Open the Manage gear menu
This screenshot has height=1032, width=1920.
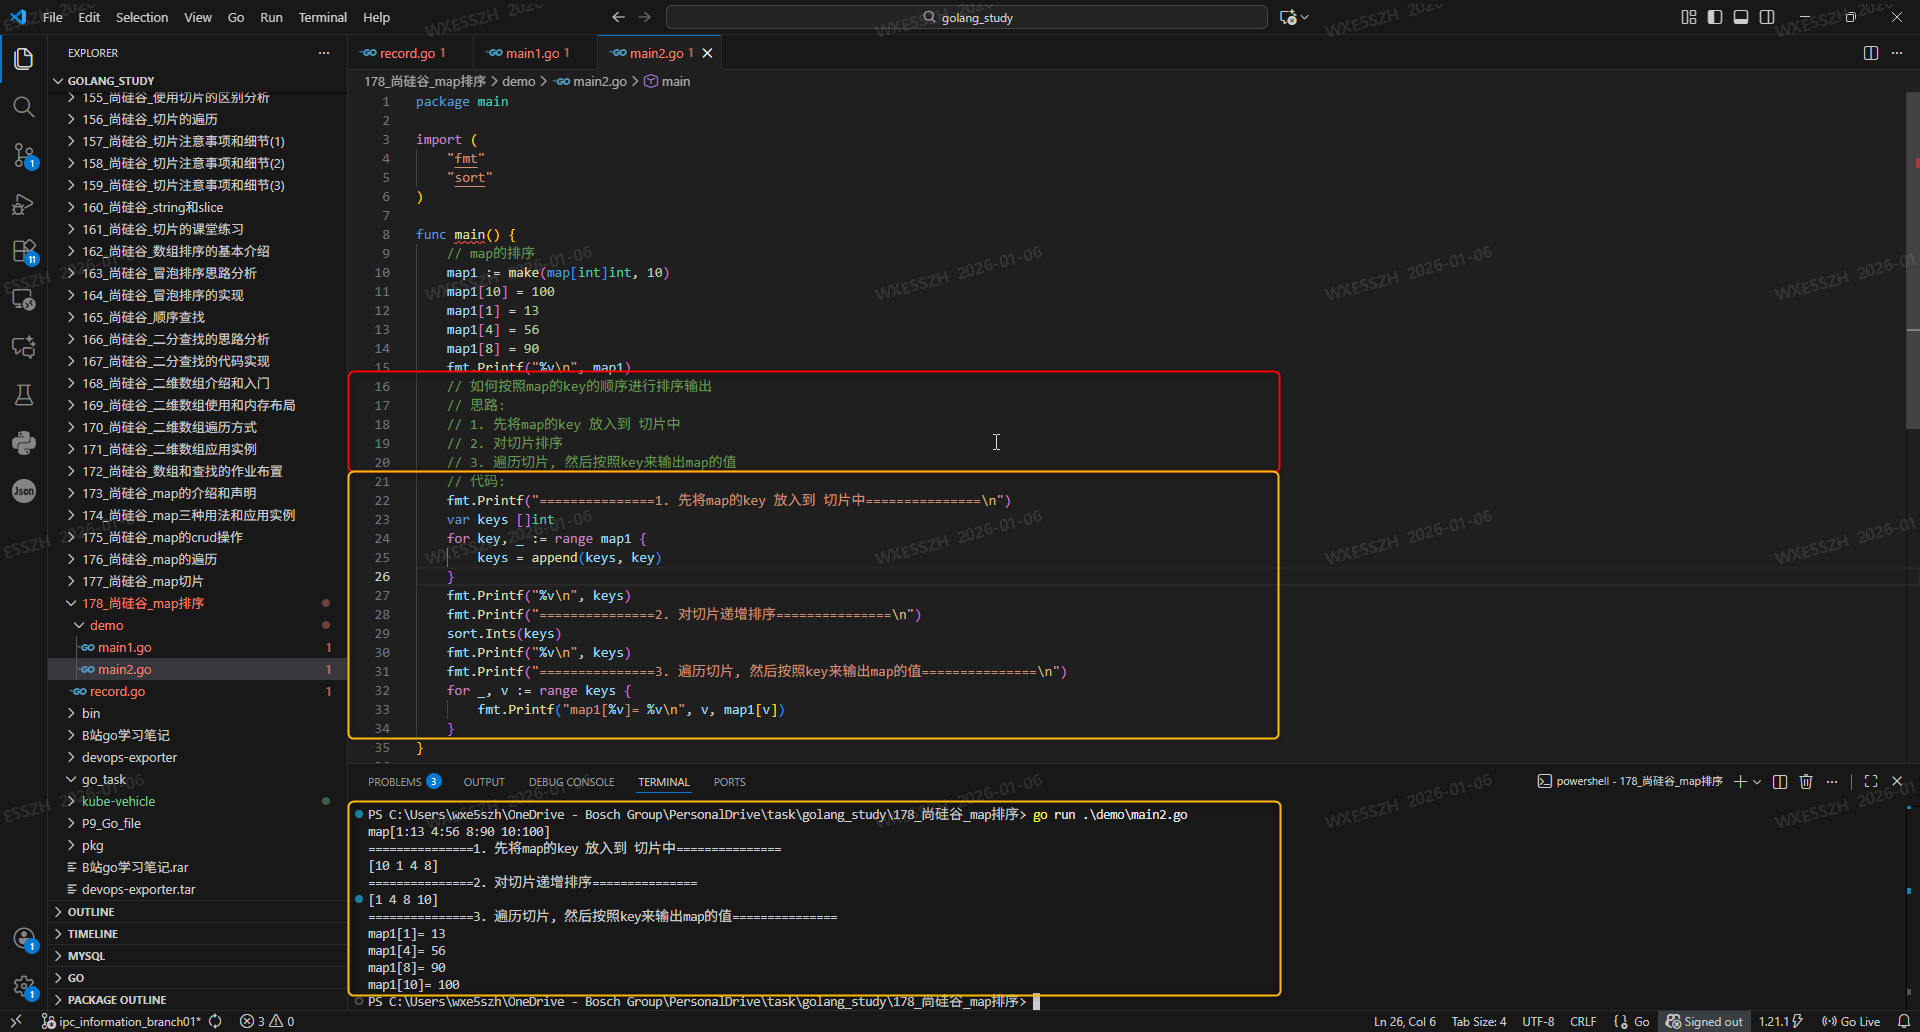24,987
